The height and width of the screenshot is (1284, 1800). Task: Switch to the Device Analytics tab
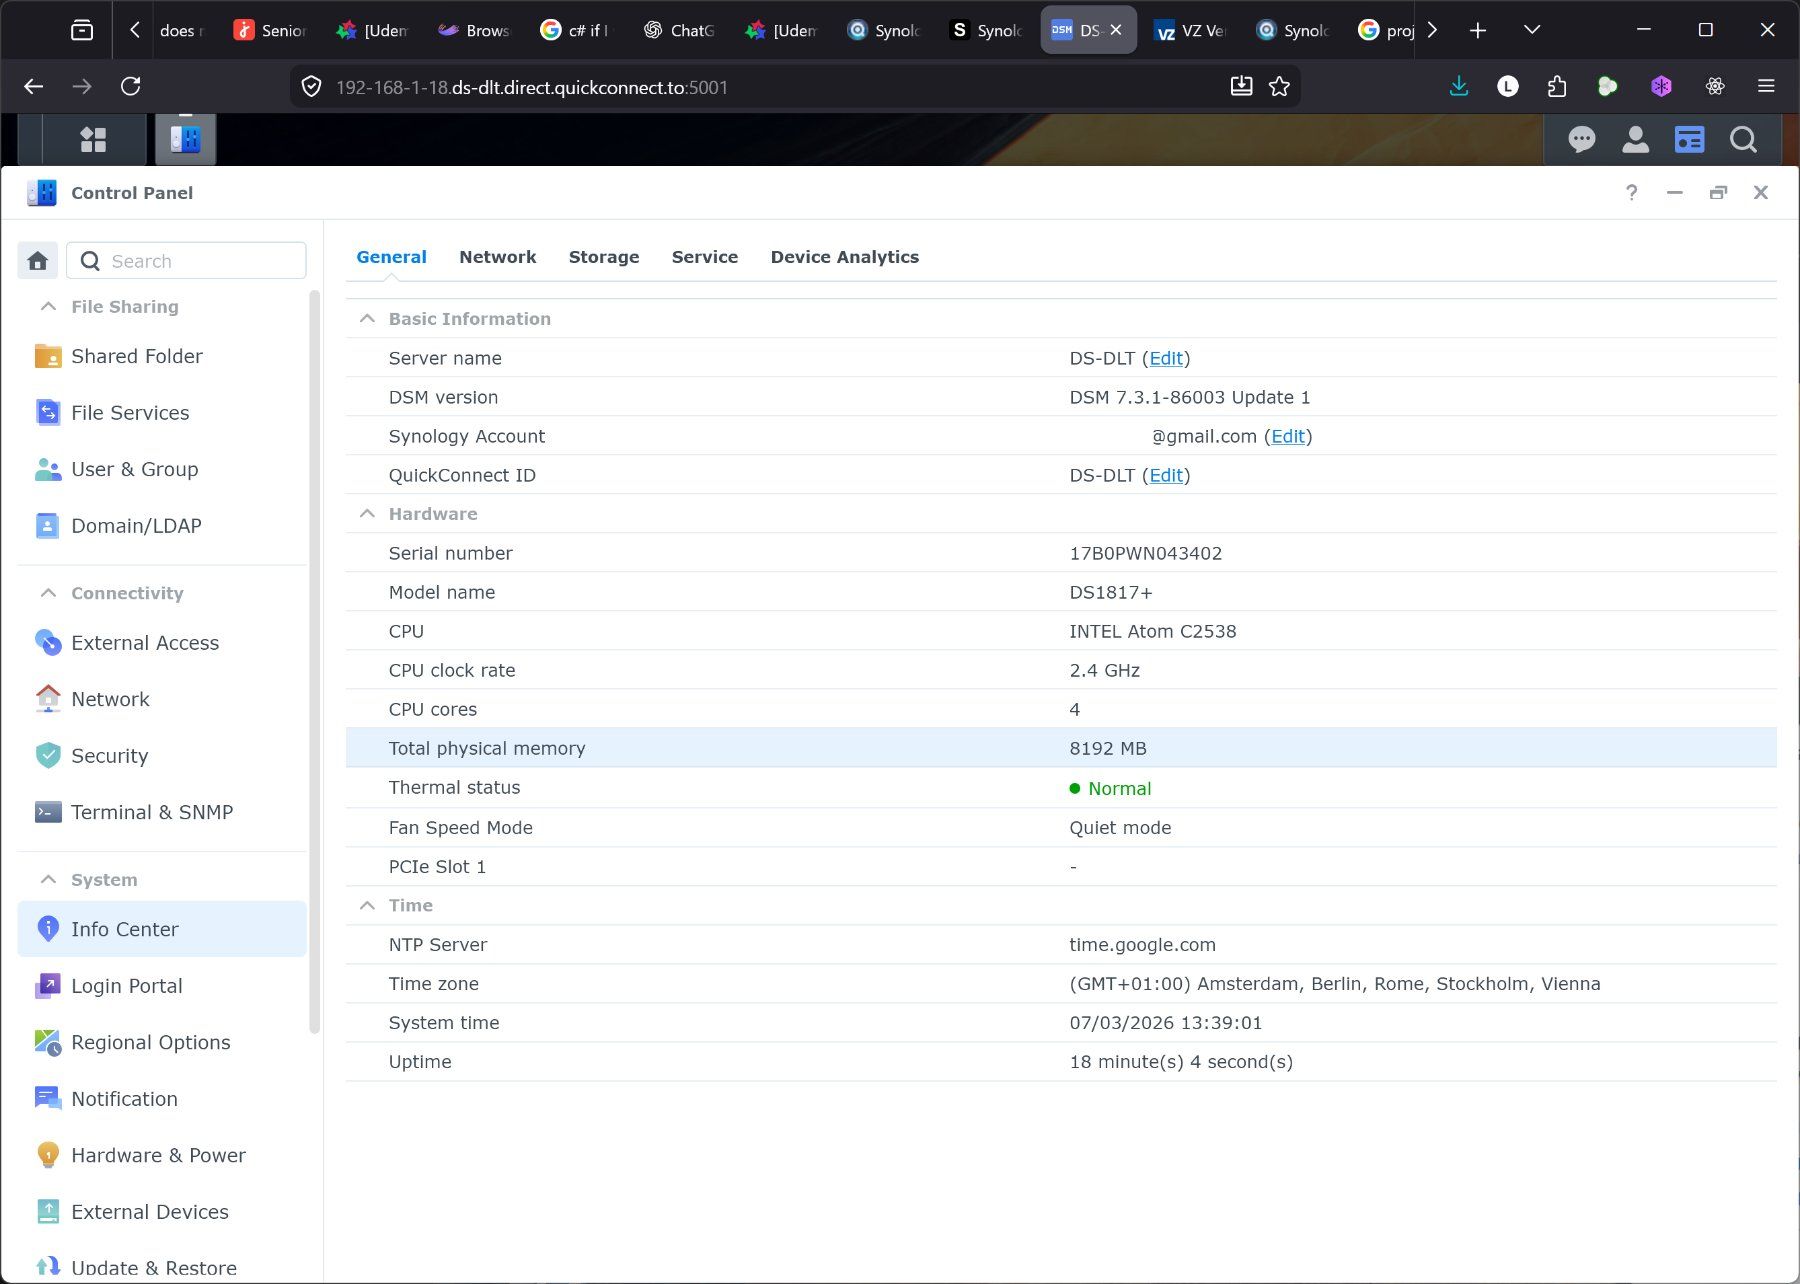tap(844, 257)
